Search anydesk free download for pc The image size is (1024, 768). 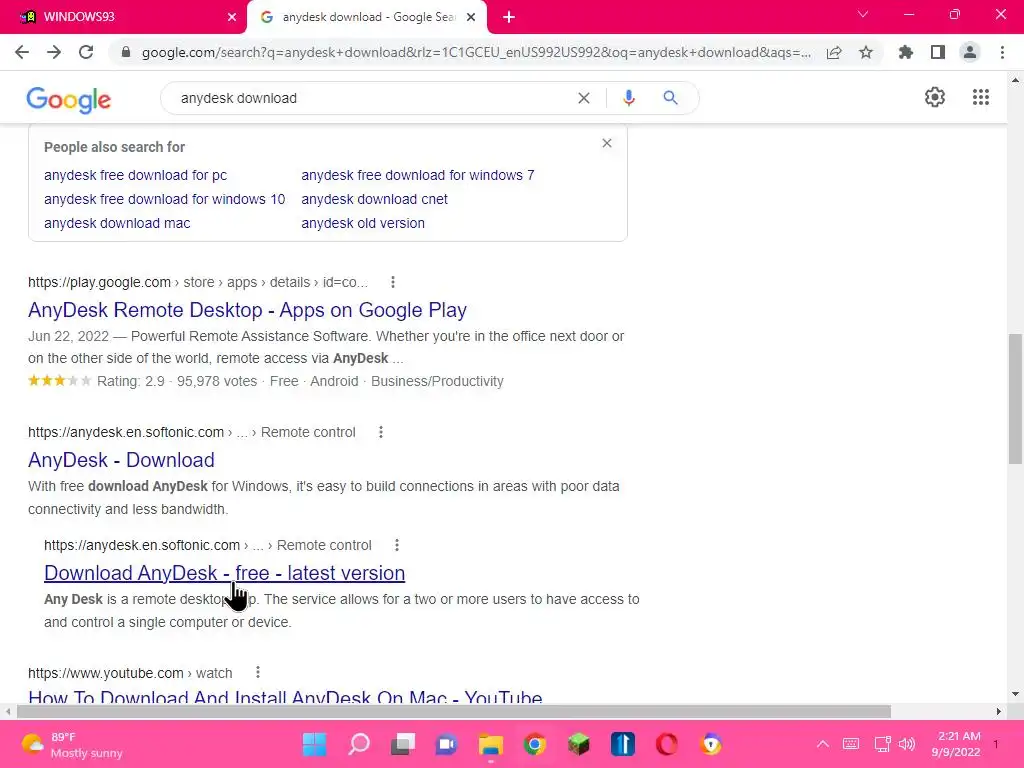[135, 175]
